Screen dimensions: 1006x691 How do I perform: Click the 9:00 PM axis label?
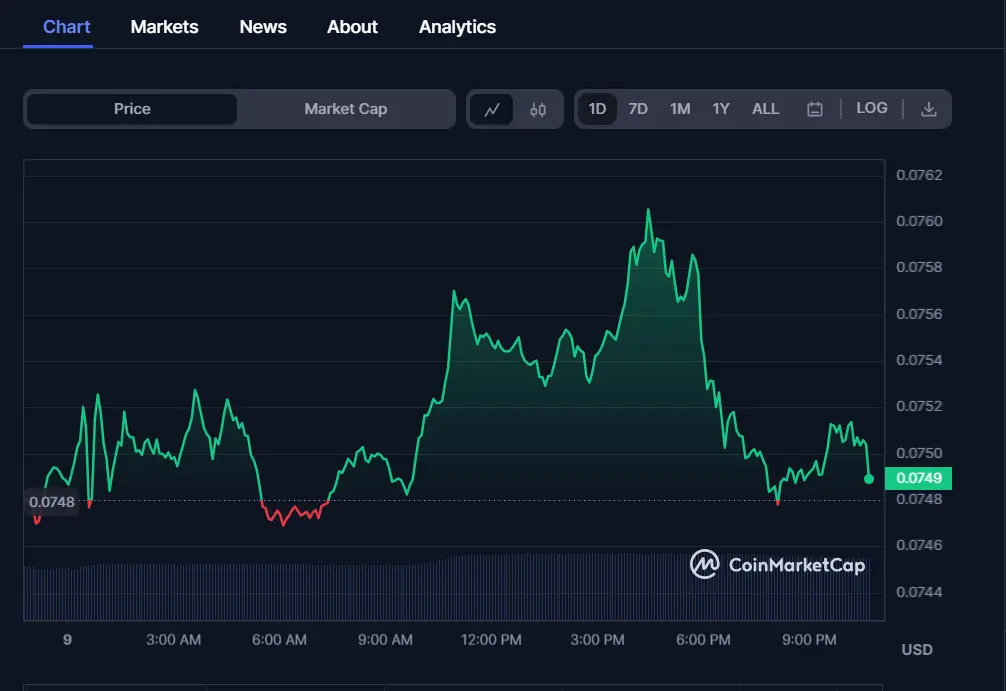point(809,640)
